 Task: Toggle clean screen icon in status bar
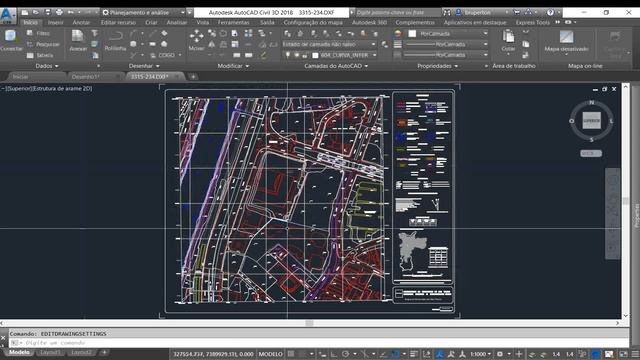(x=623, y=354)
